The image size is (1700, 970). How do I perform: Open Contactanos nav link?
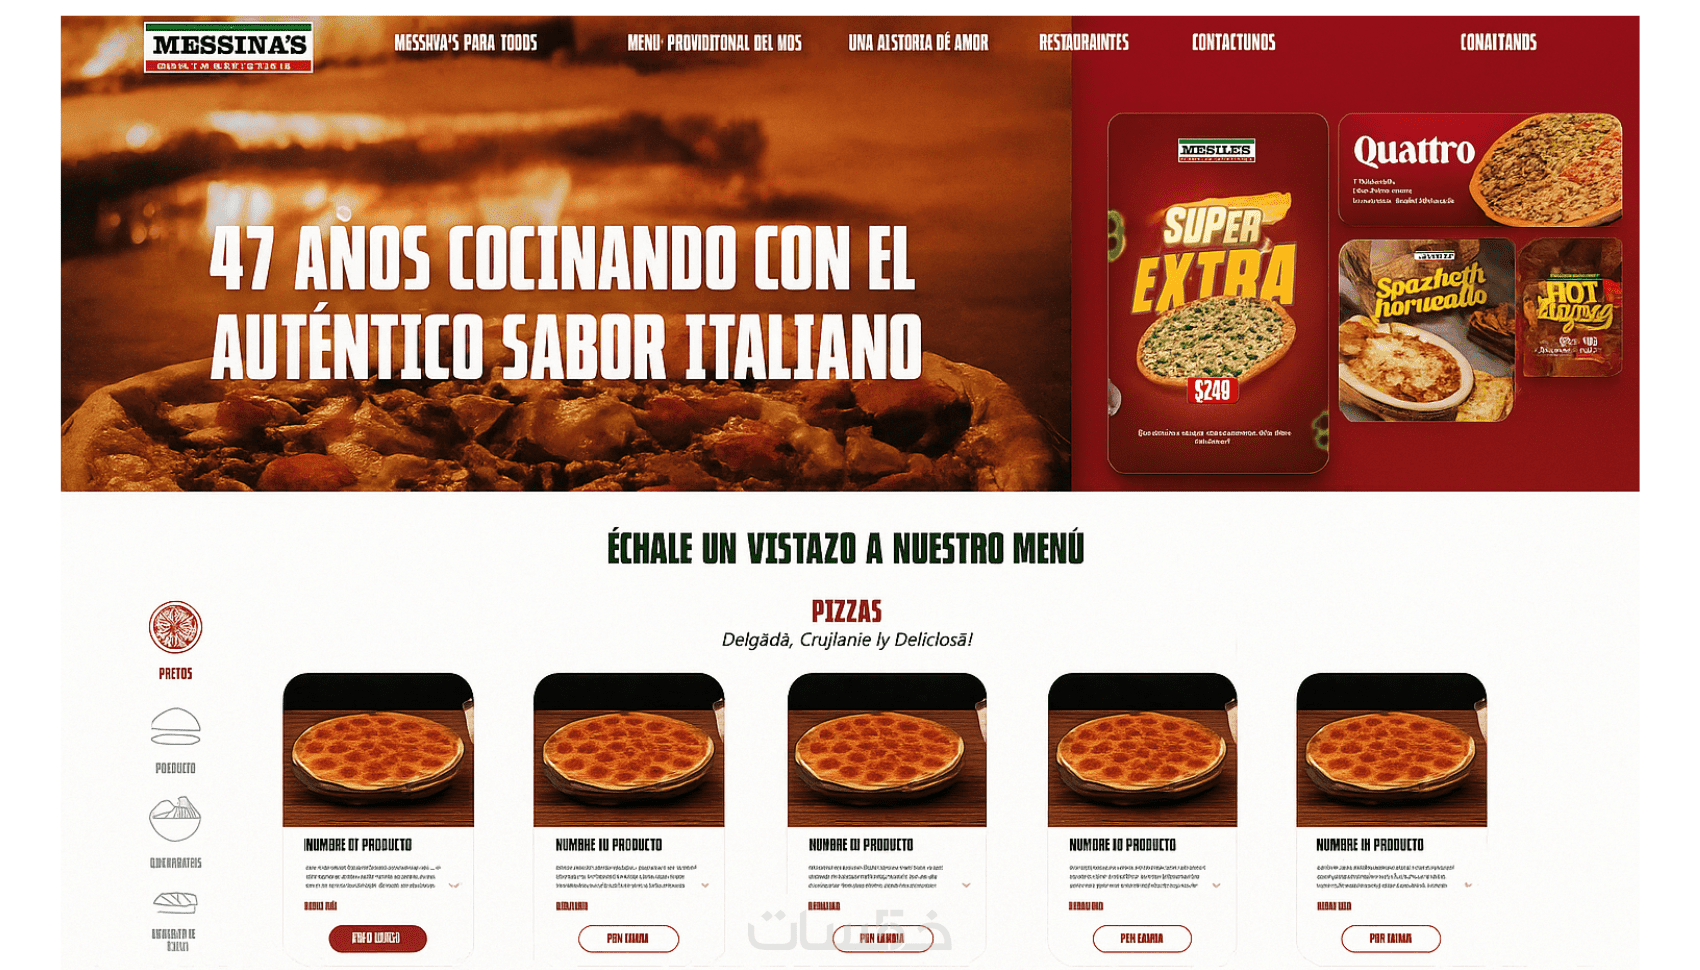[1233, 42]
